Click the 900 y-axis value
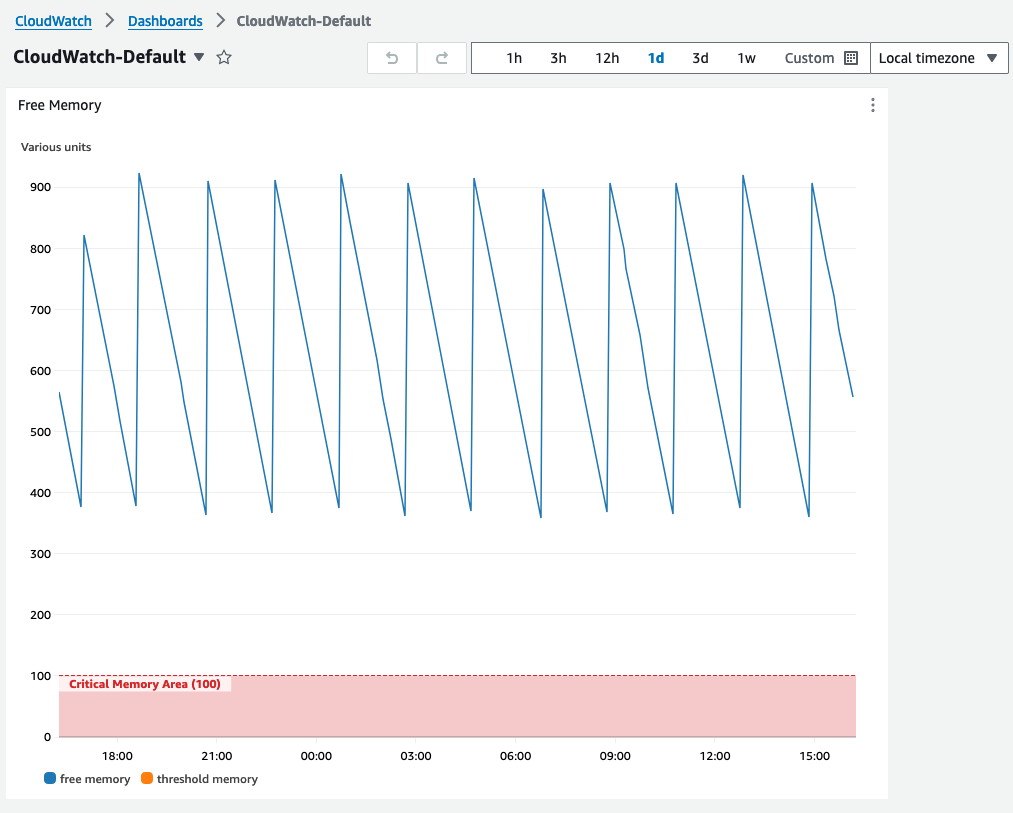The width and height of the screenshot is (1013, 813). pos(40,187)
